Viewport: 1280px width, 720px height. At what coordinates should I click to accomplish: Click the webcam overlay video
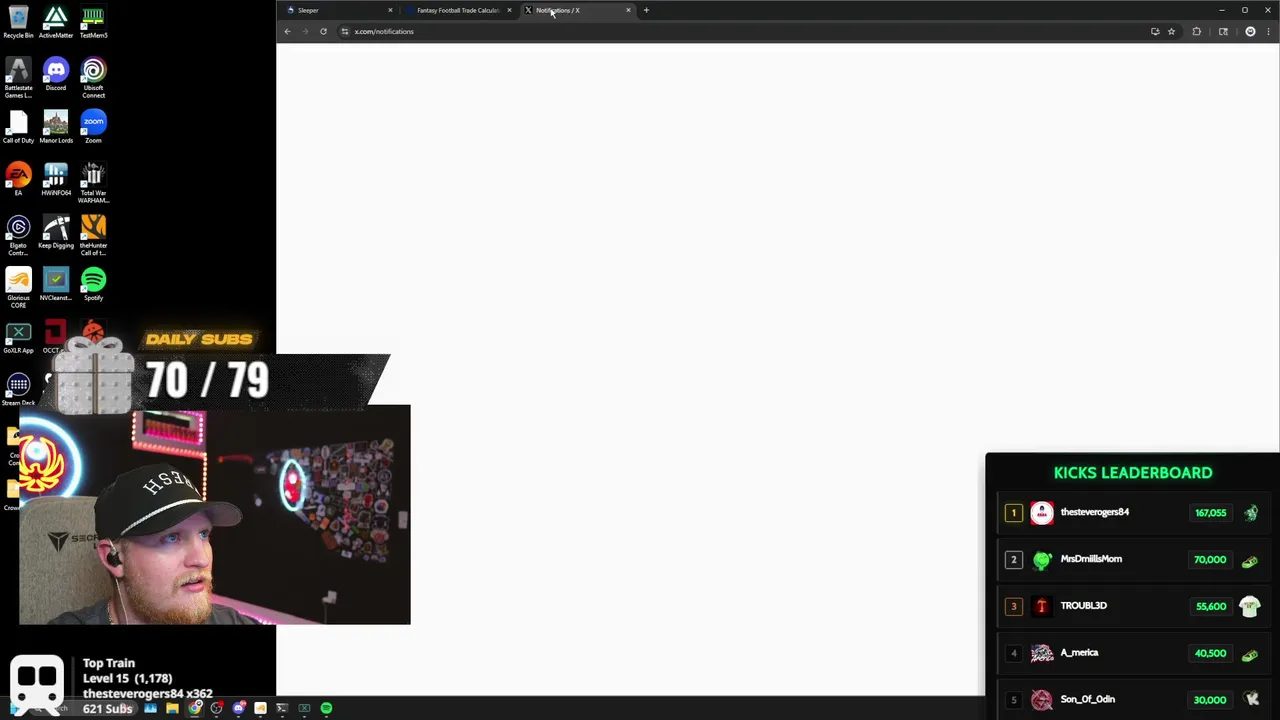[214, 515]
